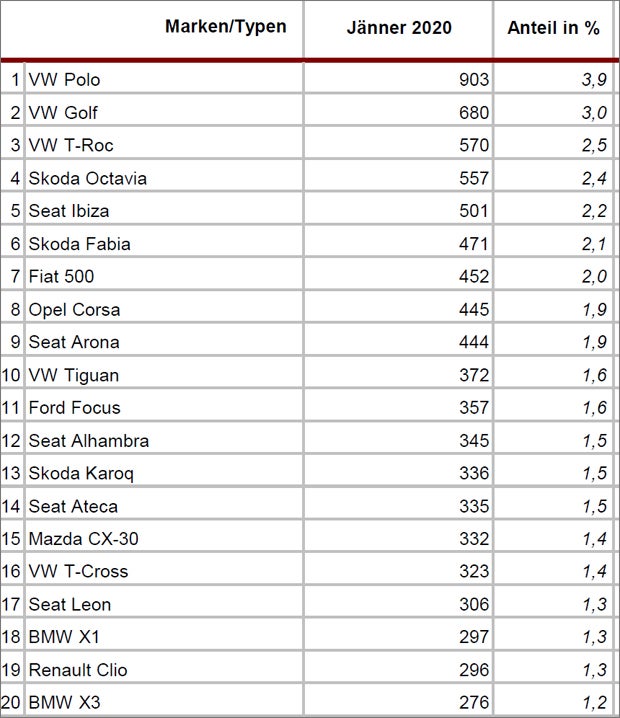The image size is (620, 718).
Task: Select the Jänner 2020 column header
Action: 399,28
